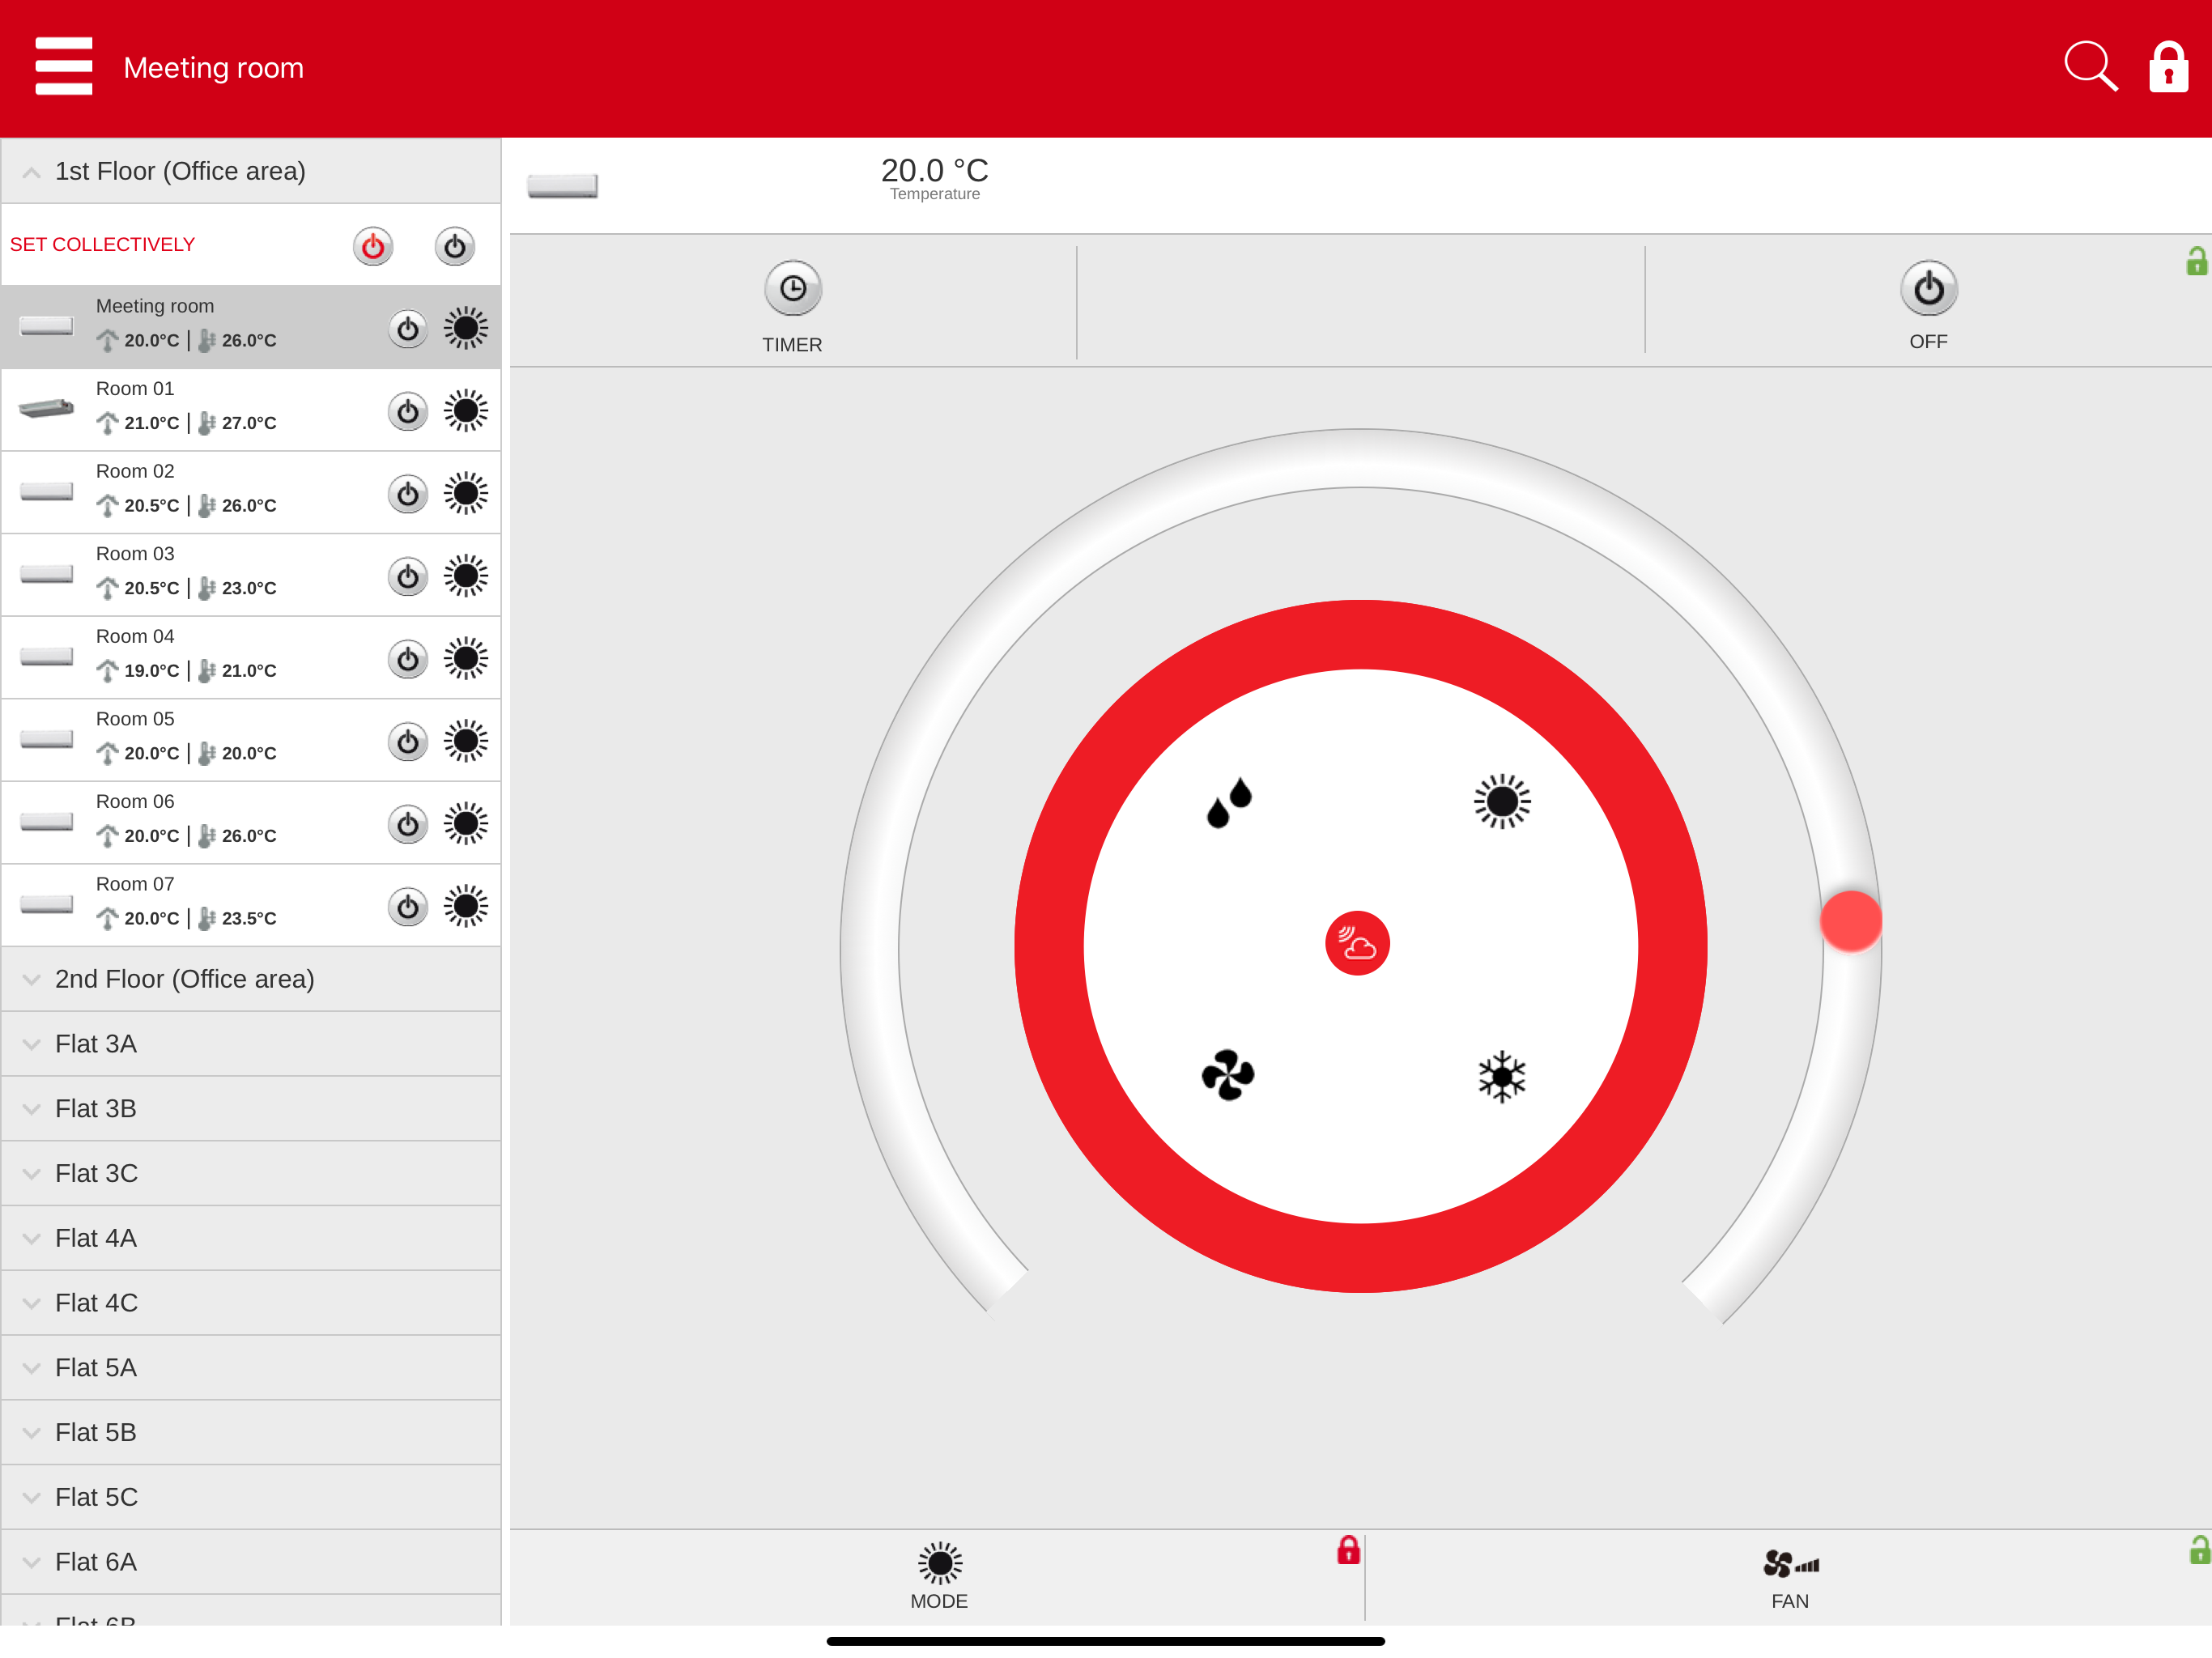2212x1658 pixels.
Task: Click the 20.0 °C Temperature reading
Action: coord(935,178)
